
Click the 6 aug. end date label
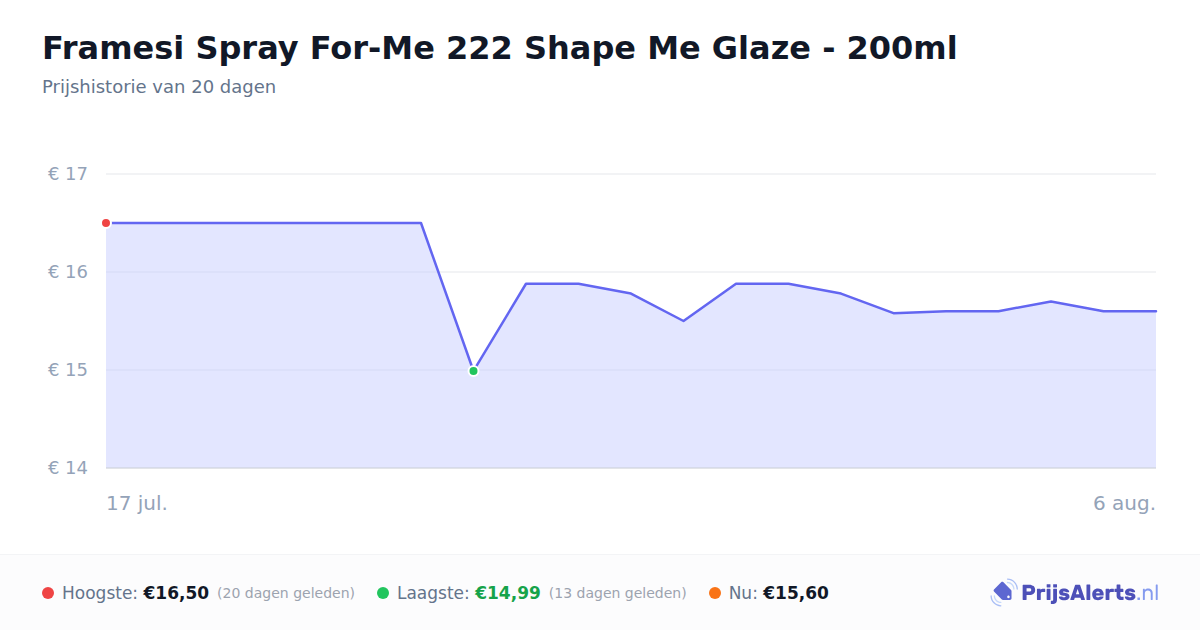[x=1124, y=503]
